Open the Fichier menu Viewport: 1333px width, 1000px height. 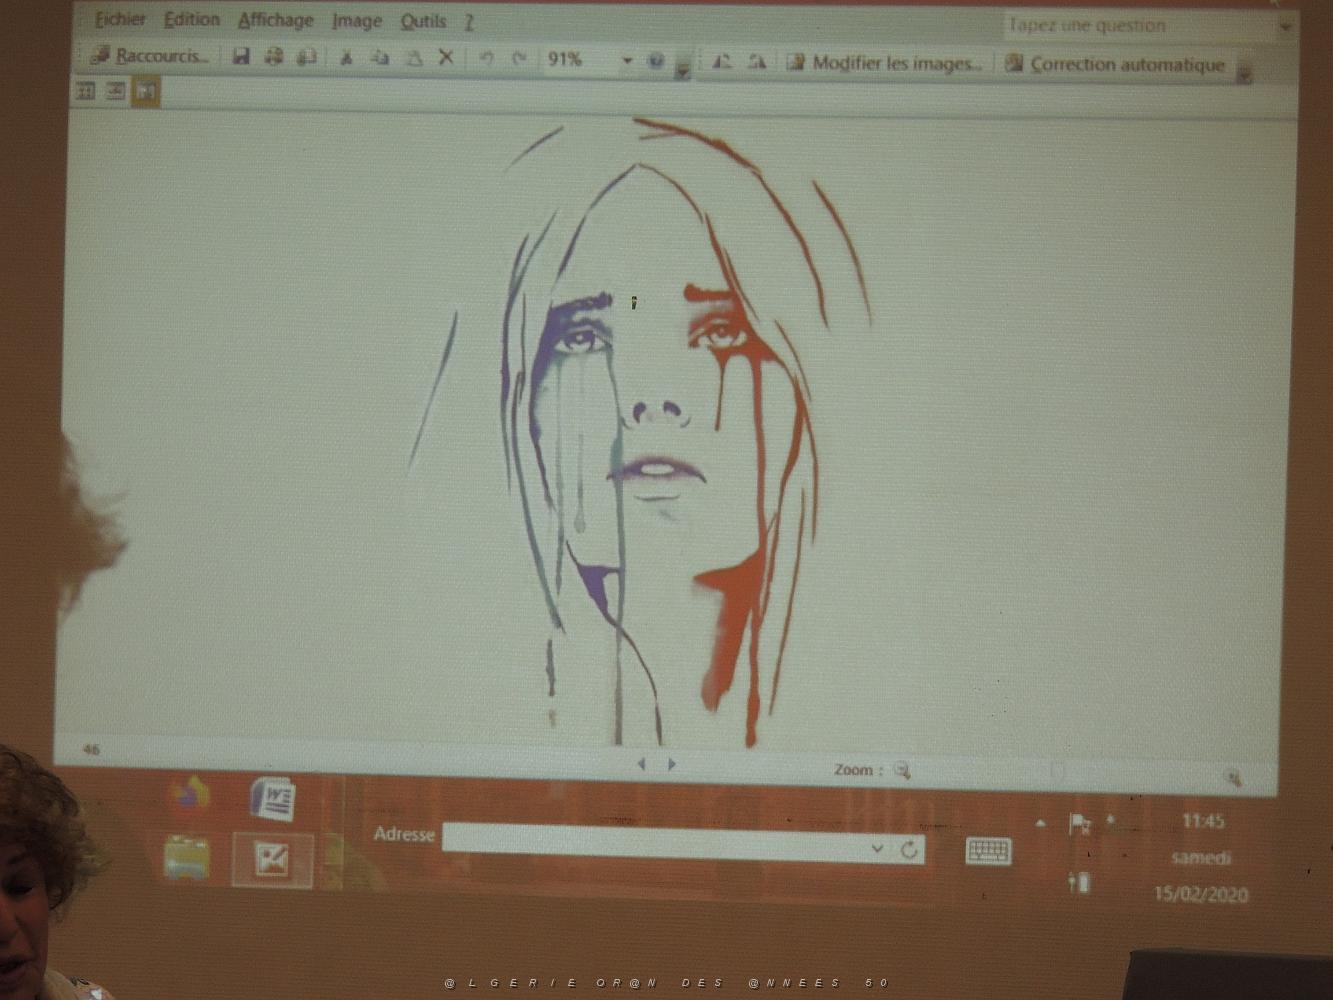click(x=120, y=19)
